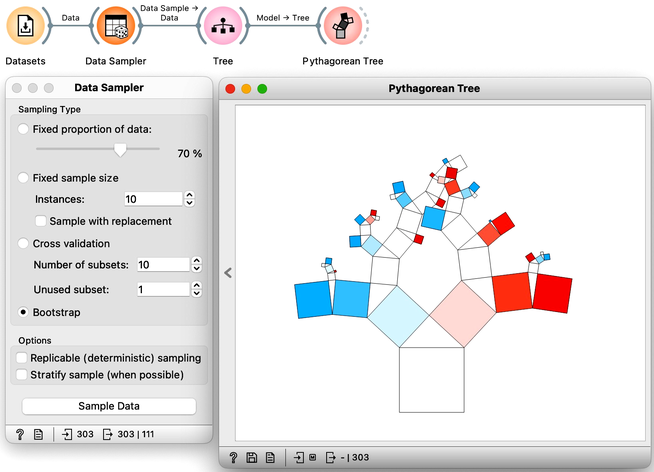The image size is (654, 472).
Task: Select Fixed proportion of data option
Action: [x=23, y=129]
